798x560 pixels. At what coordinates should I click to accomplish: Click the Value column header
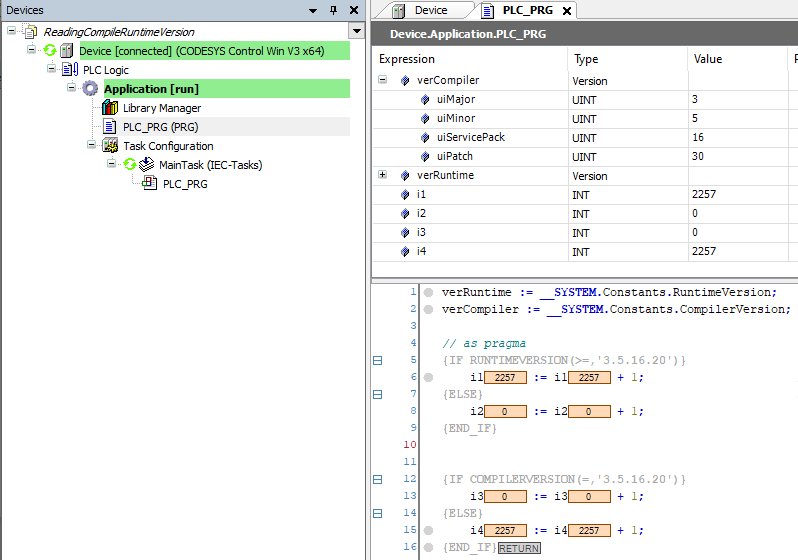[x=707, y=59]
